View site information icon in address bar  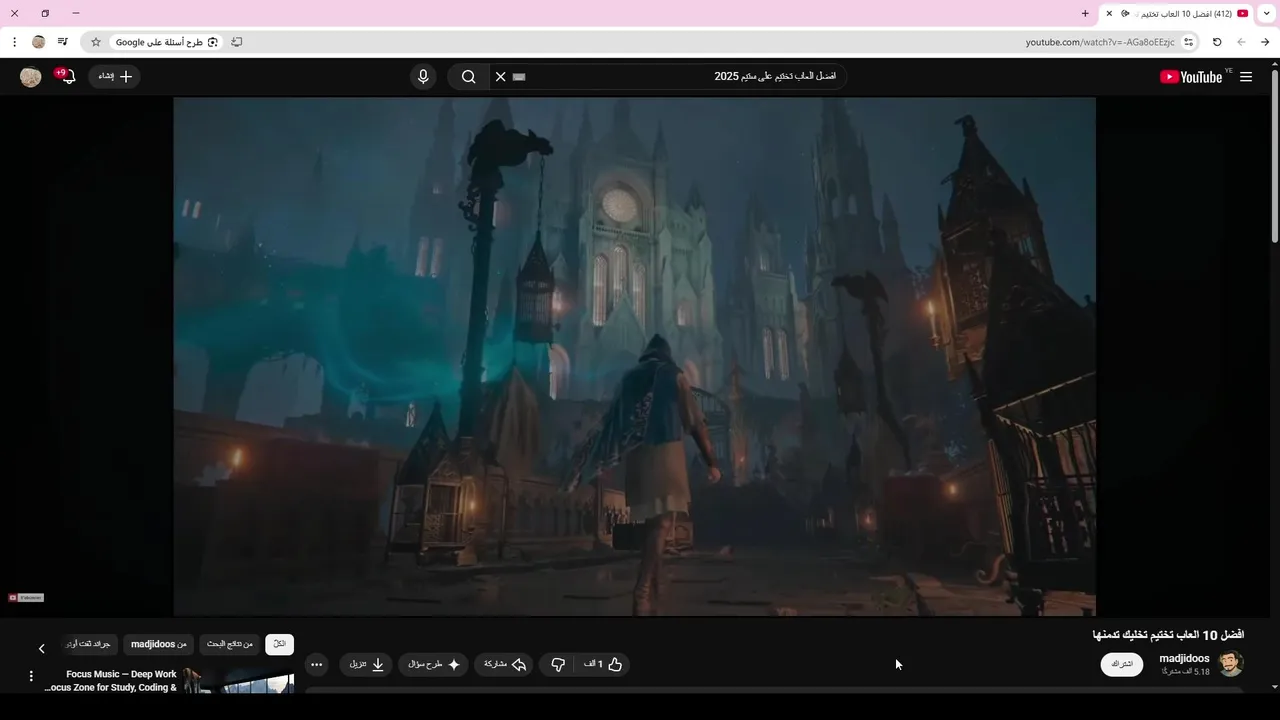coord(1188,42)
